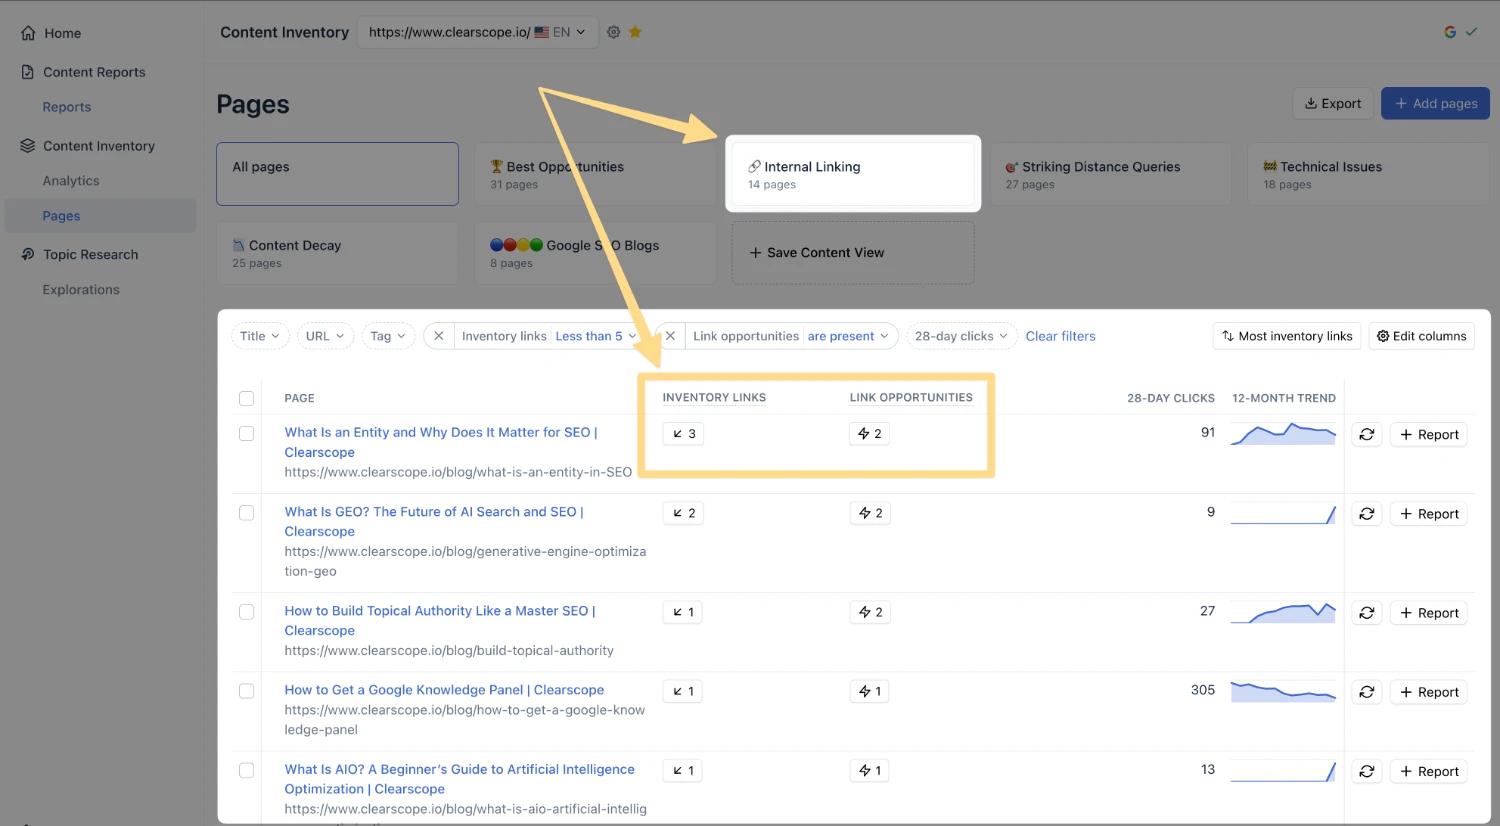Refresh the 'Google Knowledge Panel' row

[x=1367, y=691]
